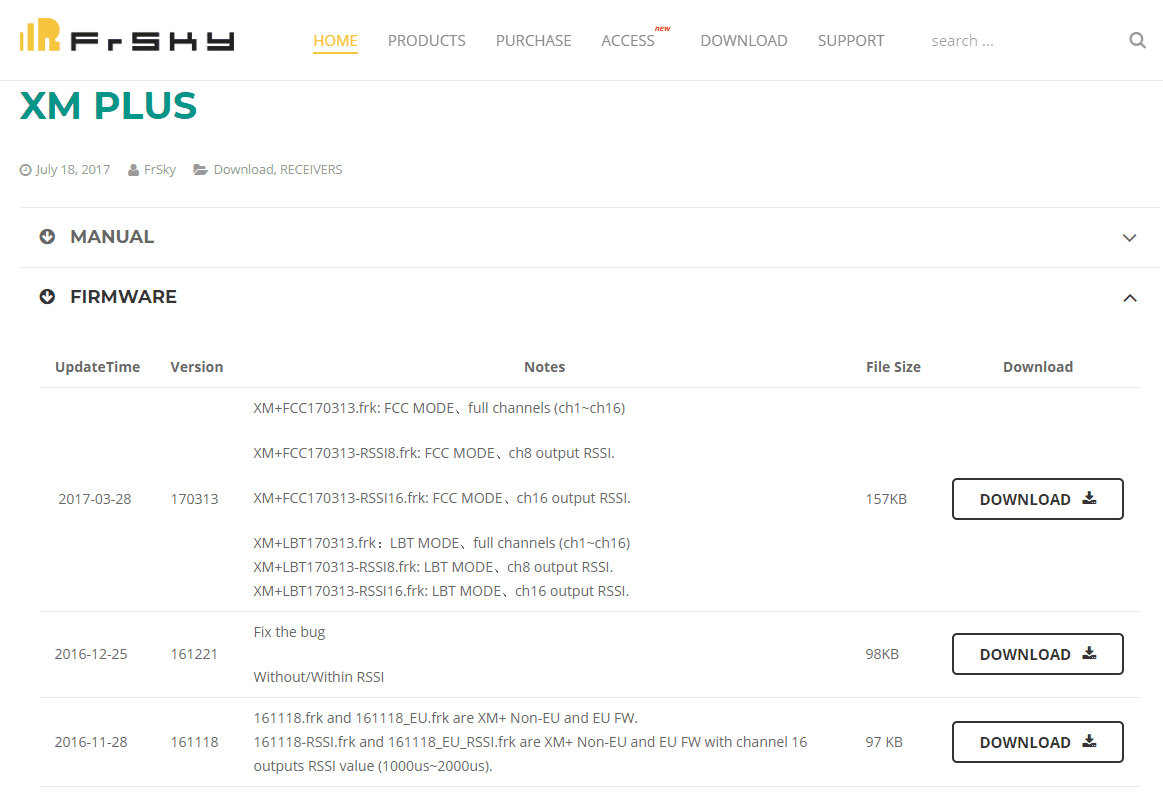This screenshot has height=802, width=1163.
Task: Select the 97 KB file size cell
Action: point(884,742)
